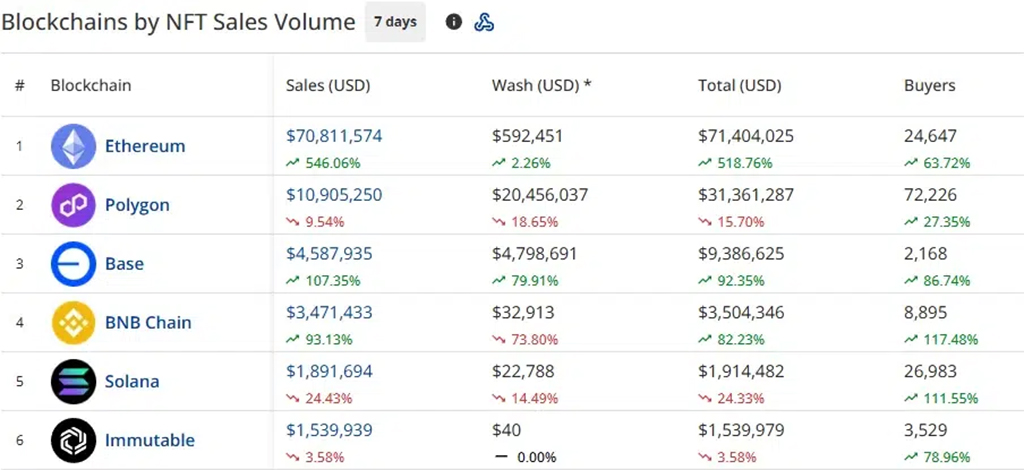
Task: Click BNB Chain sales value $3,471,433
Action: point(329,312)
